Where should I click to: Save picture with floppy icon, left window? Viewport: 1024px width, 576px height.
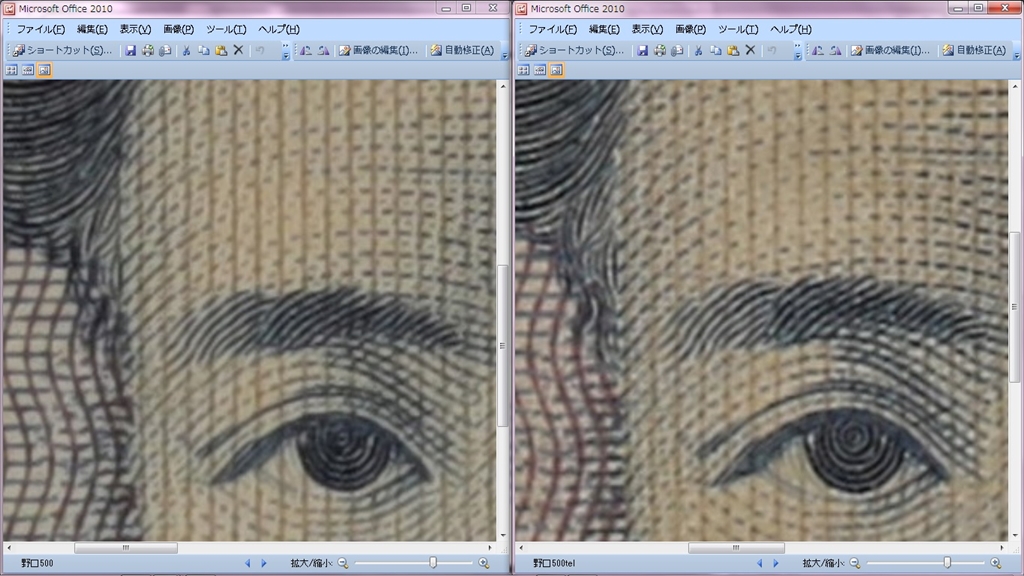131,50
